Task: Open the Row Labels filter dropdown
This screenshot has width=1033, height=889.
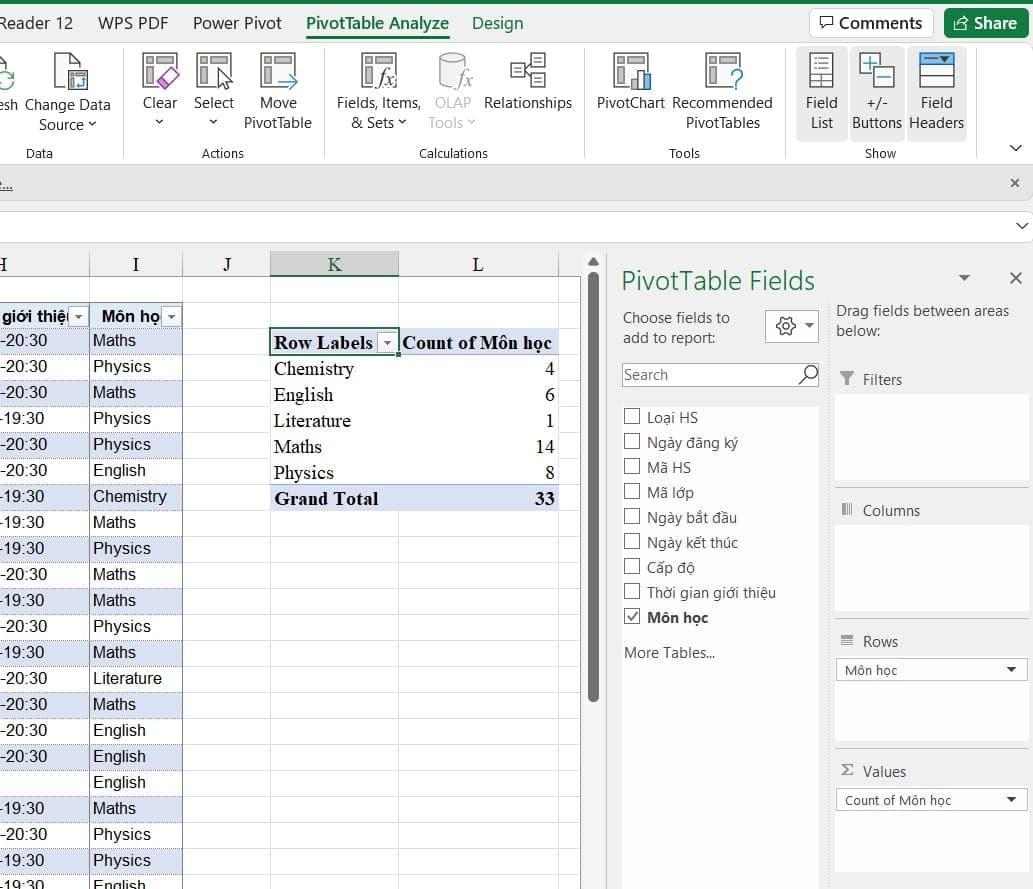Action: 387,343
